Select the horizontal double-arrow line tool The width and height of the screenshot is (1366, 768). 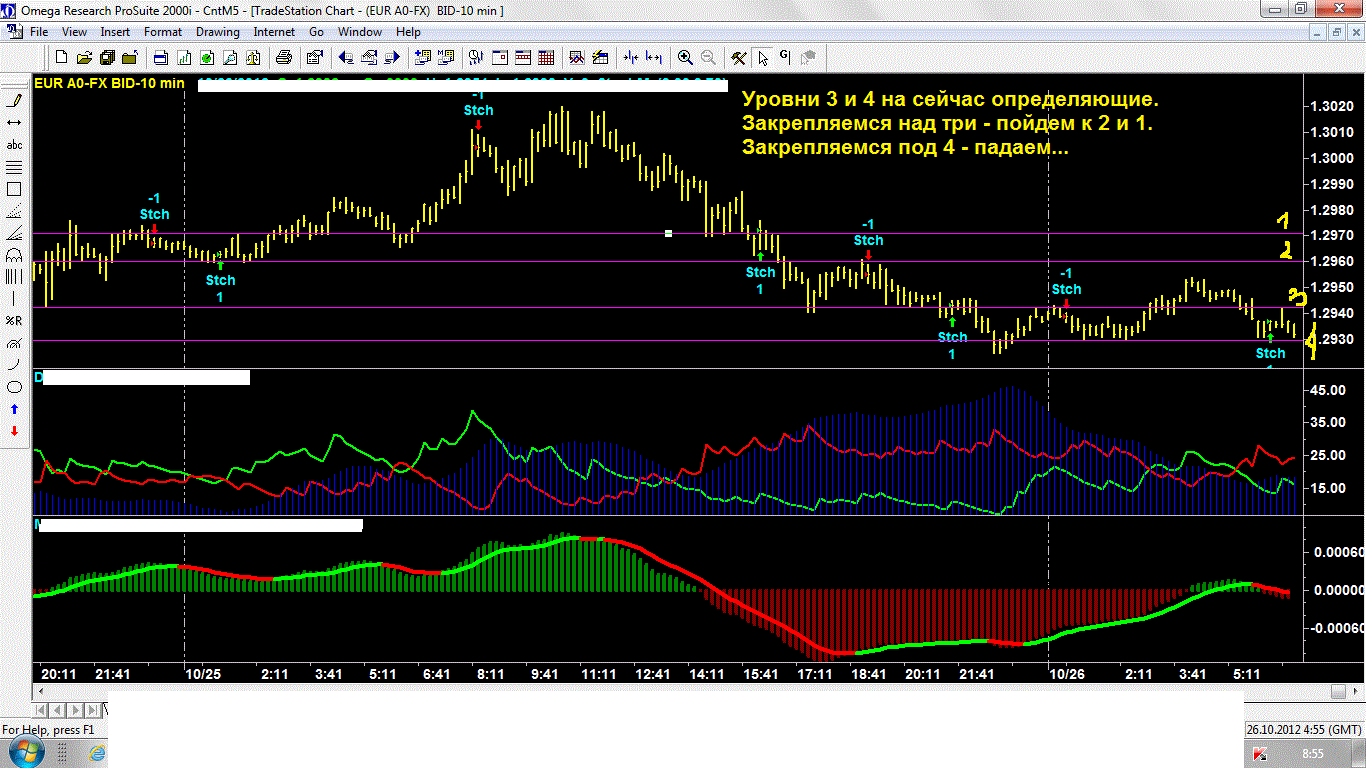click(x=14, y=122)
